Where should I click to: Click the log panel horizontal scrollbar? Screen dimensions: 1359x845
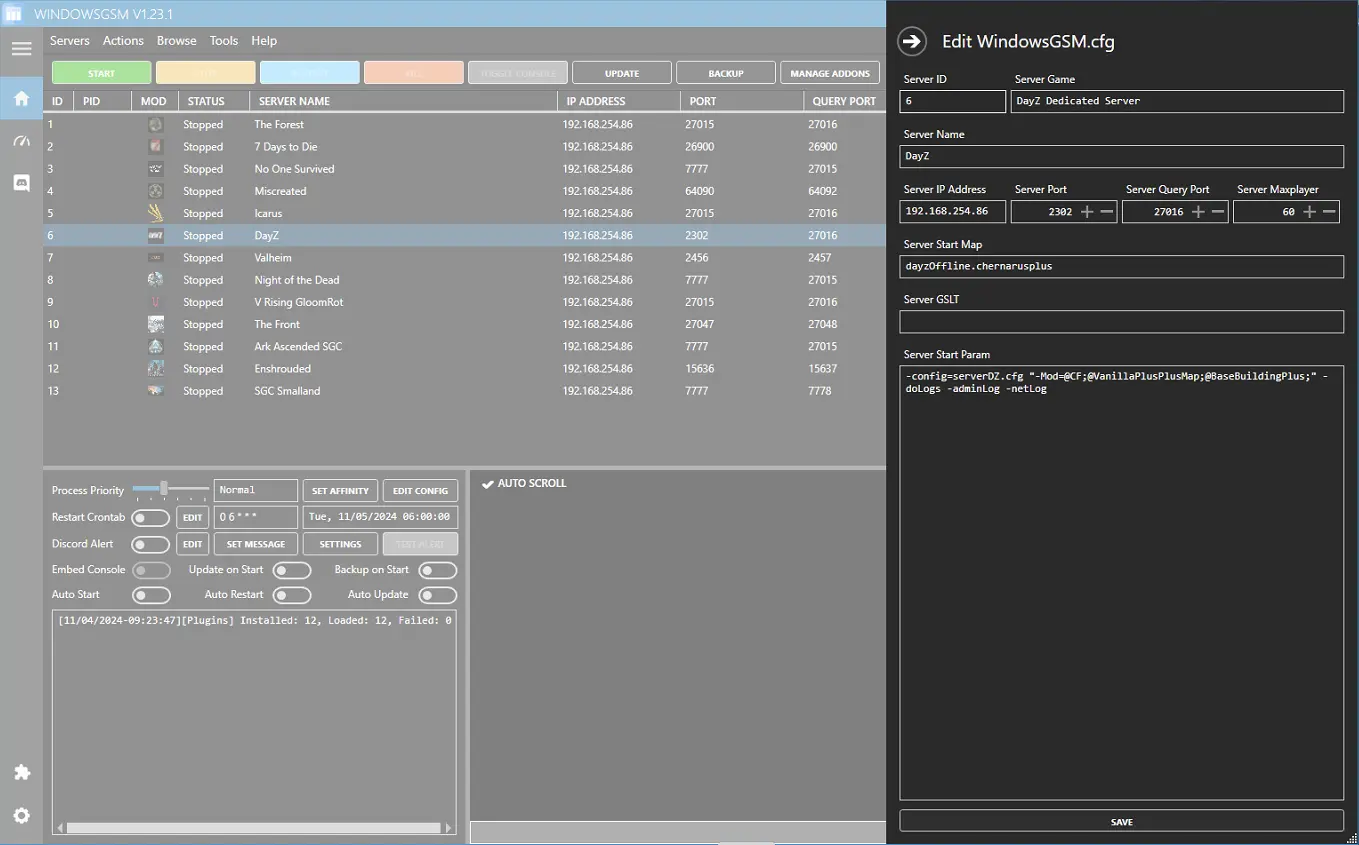tap(254, 828)
